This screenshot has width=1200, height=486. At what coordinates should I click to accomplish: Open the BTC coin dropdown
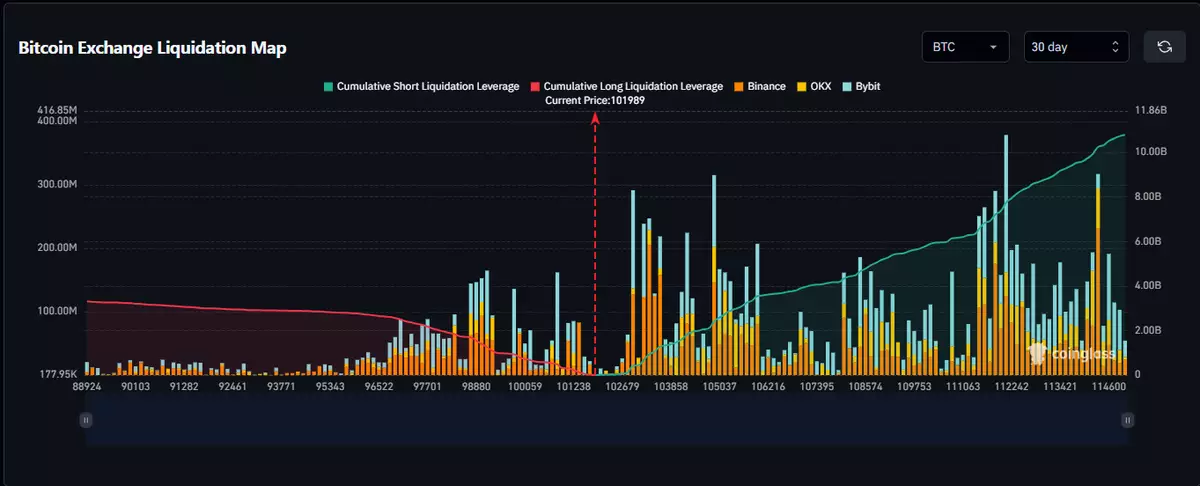(965, 47)
